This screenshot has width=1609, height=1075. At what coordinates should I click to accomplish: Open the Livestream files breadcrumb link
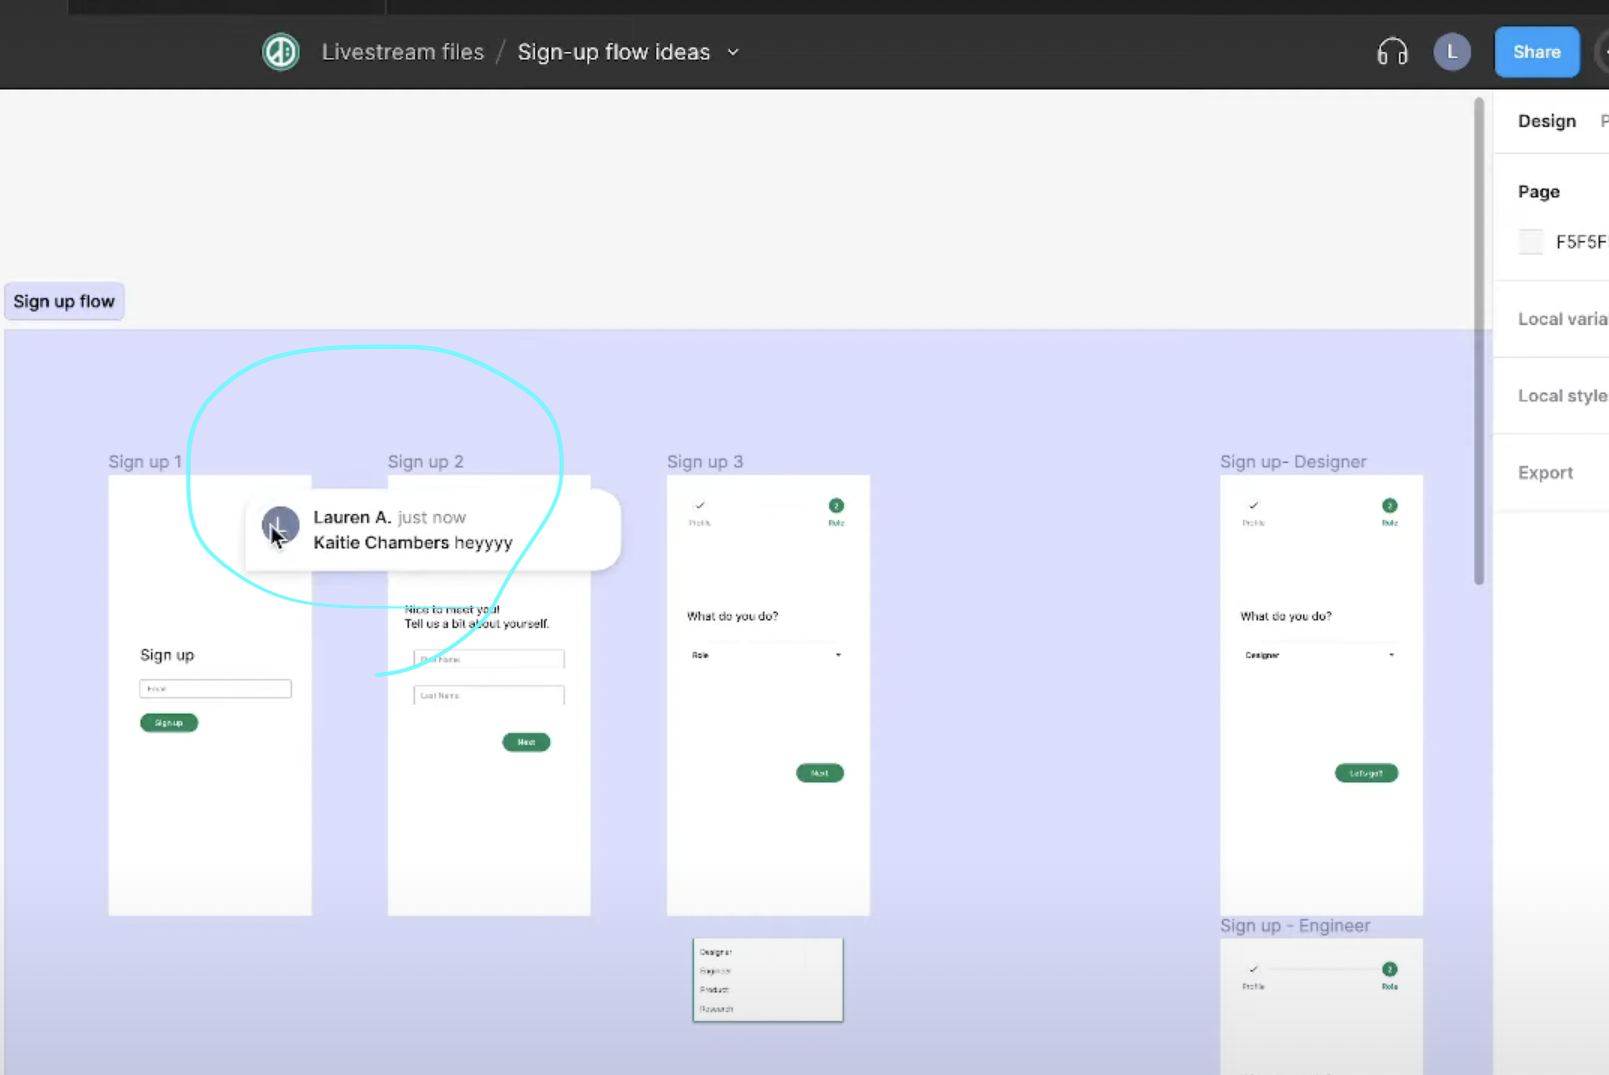tap(402, 52)
